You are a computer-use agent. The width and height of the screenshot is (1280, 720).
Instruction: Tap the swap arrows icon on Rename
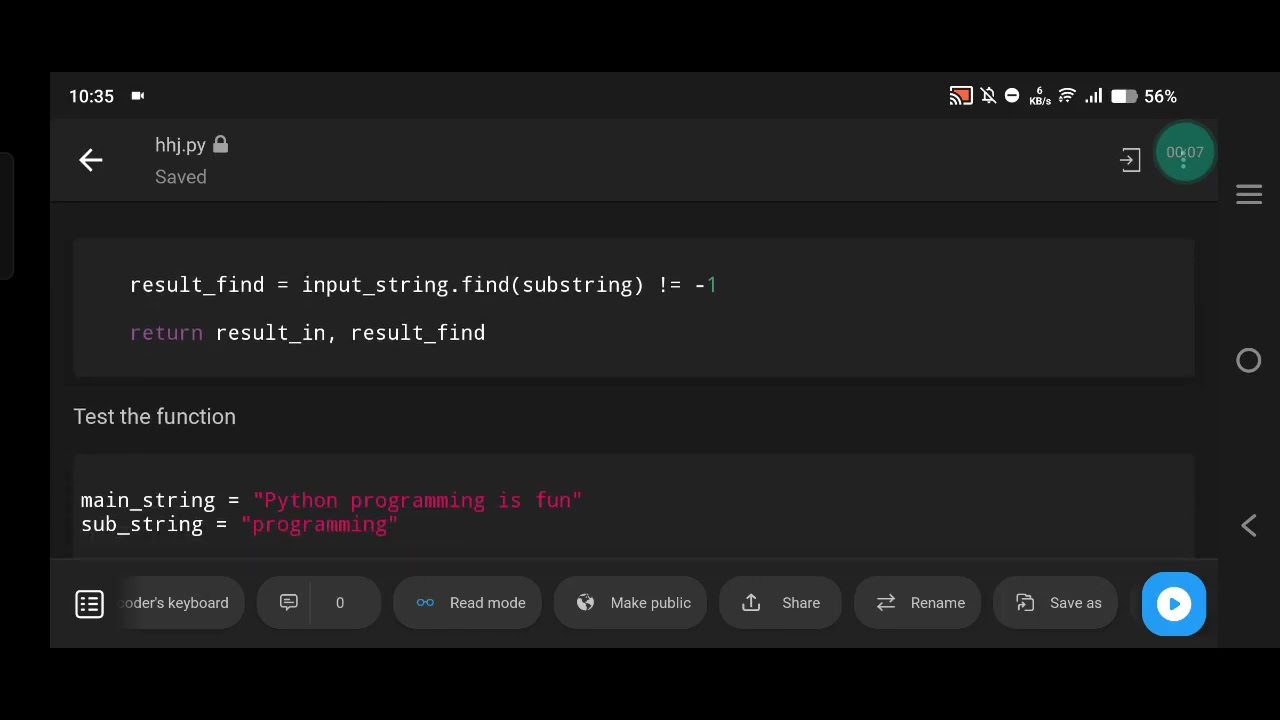(886, 602)
